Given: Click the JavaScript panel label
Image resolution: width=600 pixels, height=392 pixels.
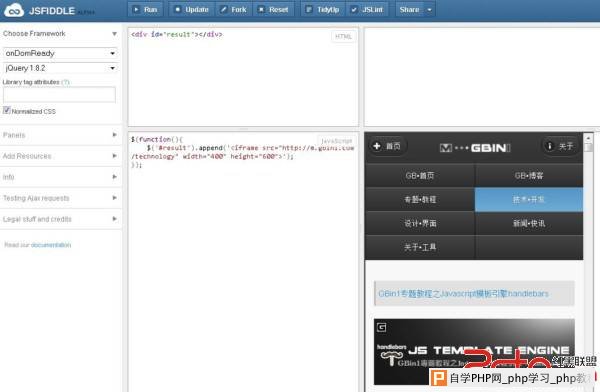Looking at the screenshot, I should point(336,141).
